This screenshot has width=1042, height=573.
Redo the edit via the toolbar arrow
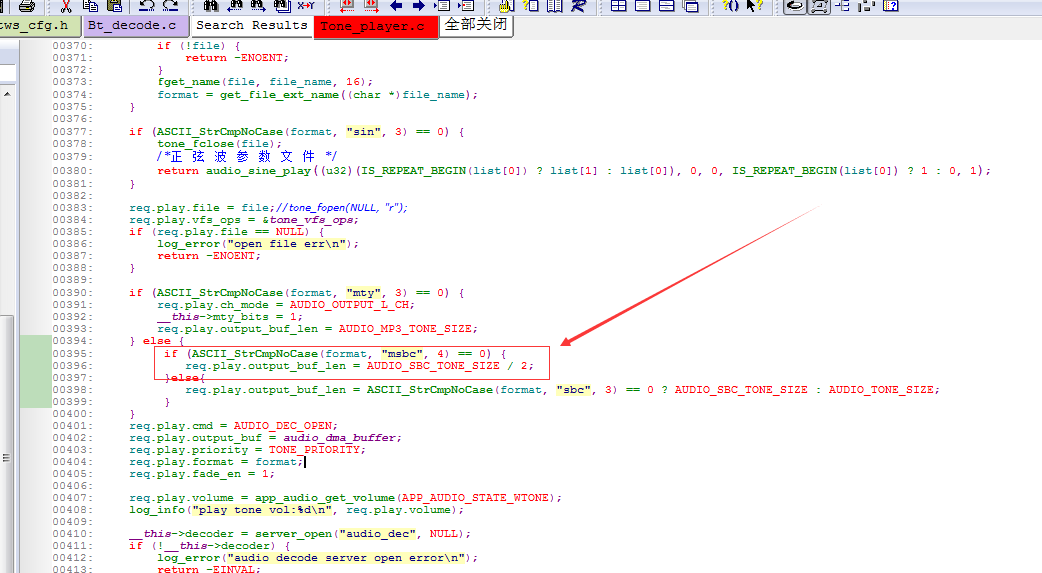click(x=171, y=6)
